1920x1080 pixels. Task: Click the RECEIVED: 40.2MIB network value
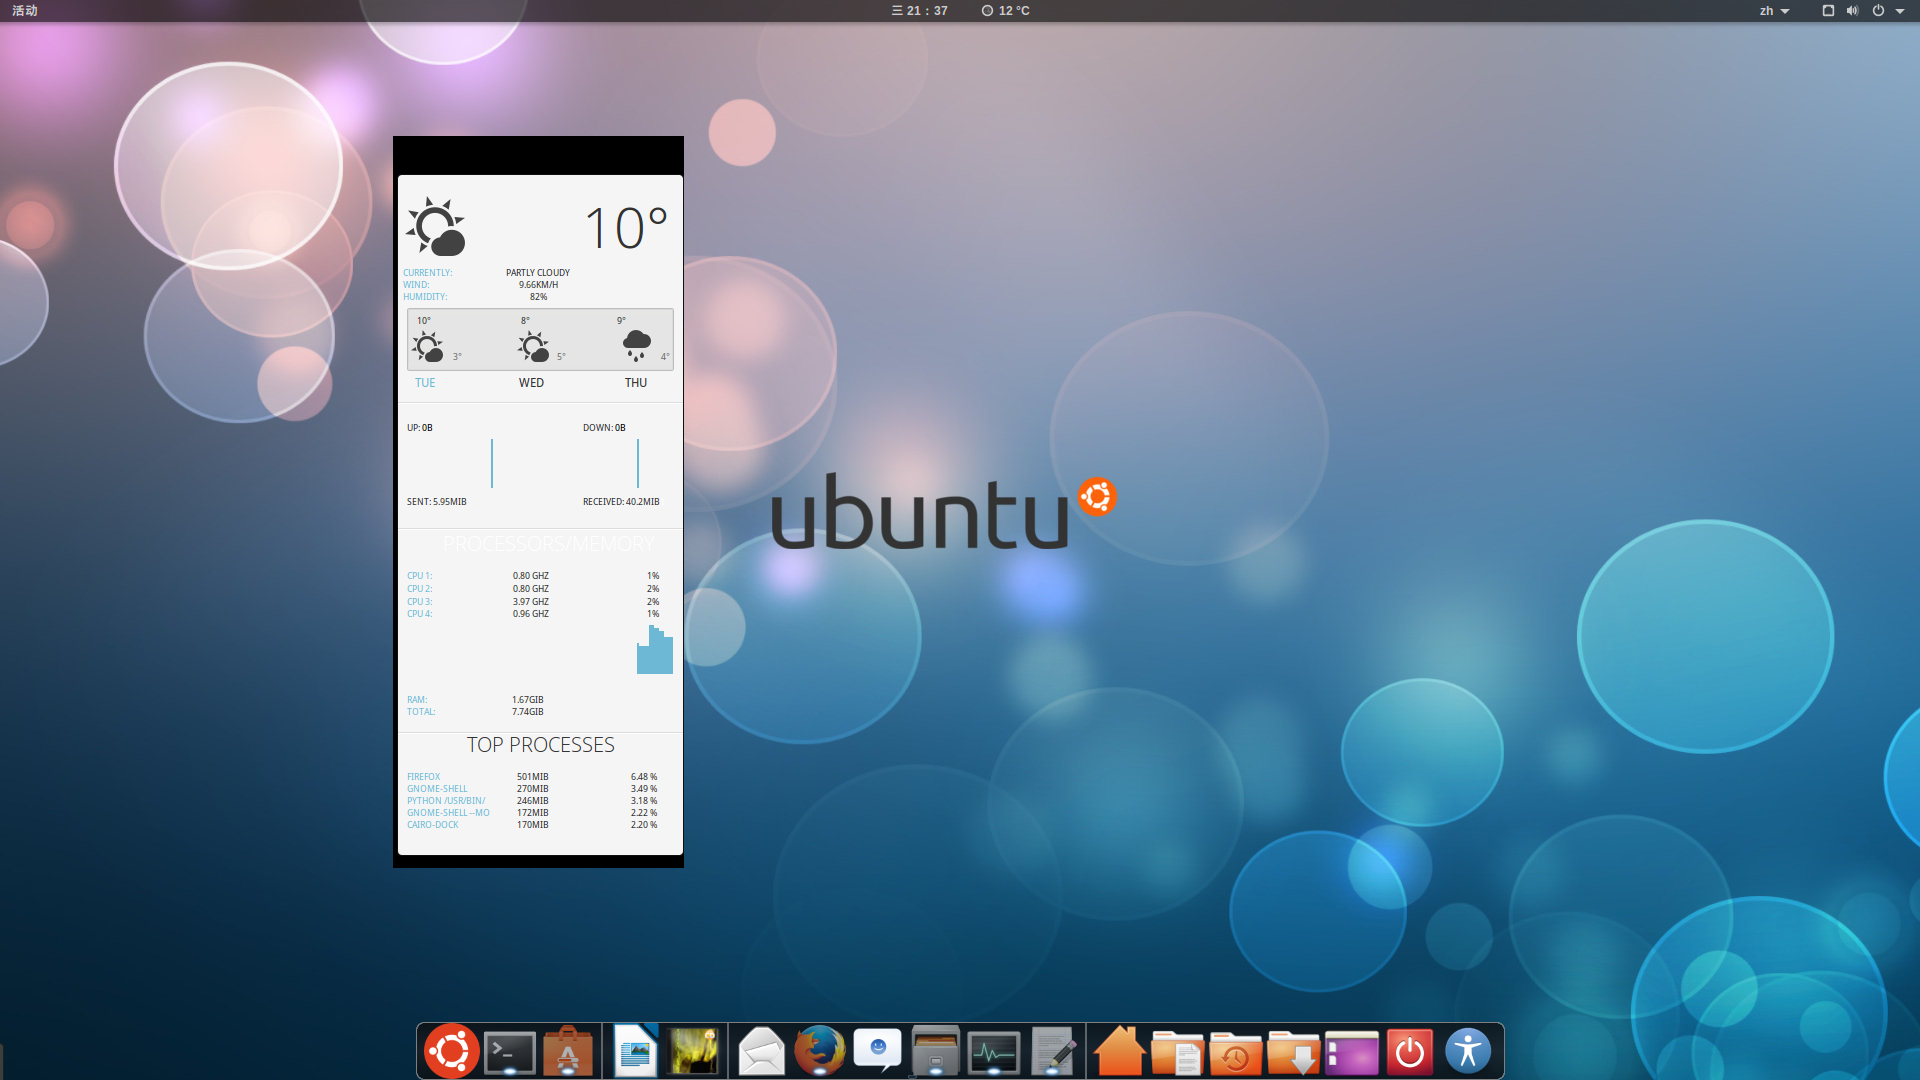(x=621, y=502)
